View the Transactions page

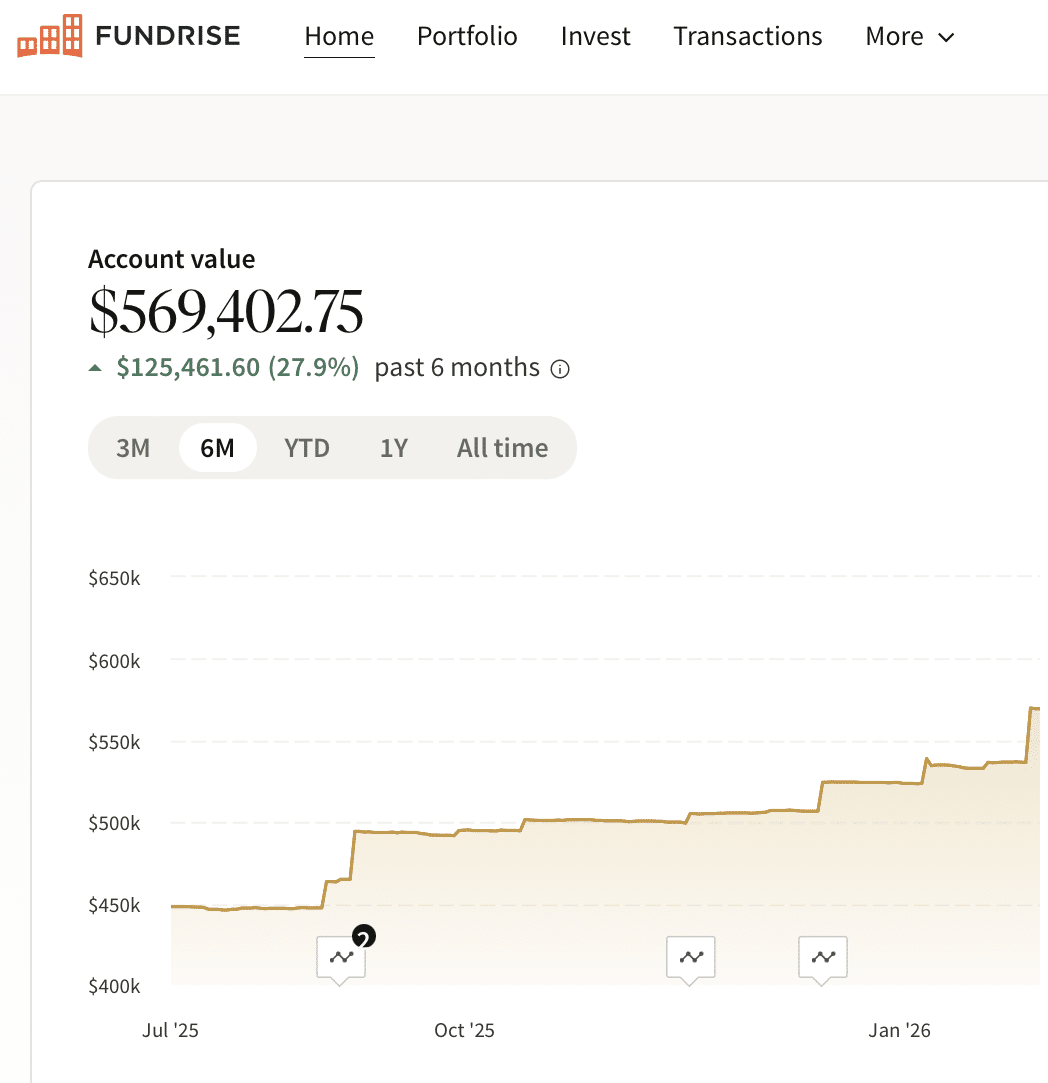pos(747,36)
